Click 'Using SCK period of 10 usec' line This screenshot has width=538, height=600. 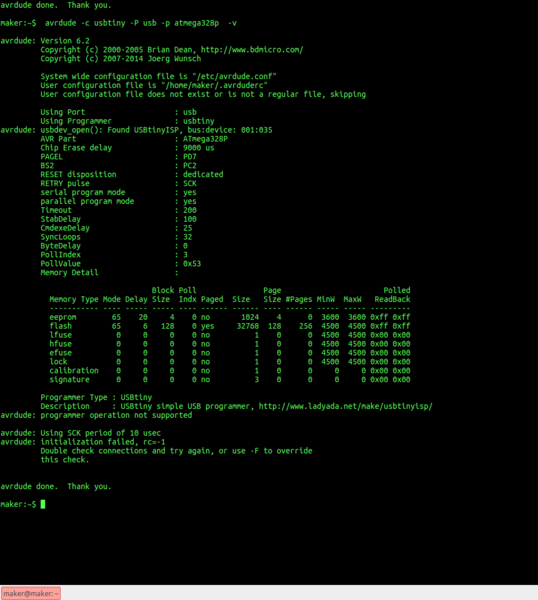click(101, 433)
